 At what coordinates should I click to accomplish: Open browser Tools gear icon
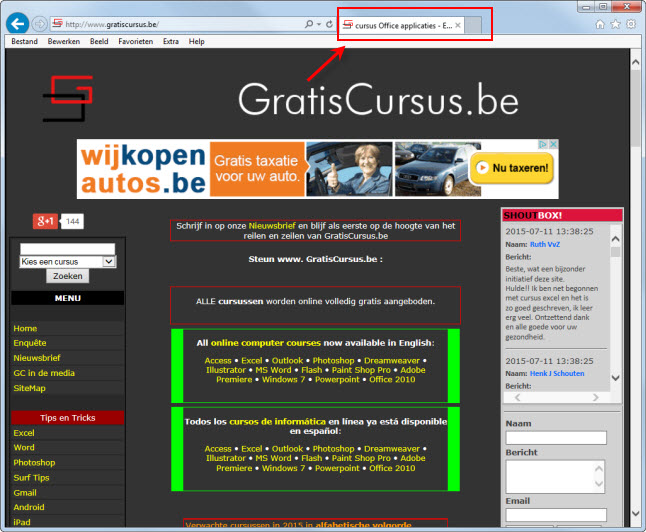[631, 24]
